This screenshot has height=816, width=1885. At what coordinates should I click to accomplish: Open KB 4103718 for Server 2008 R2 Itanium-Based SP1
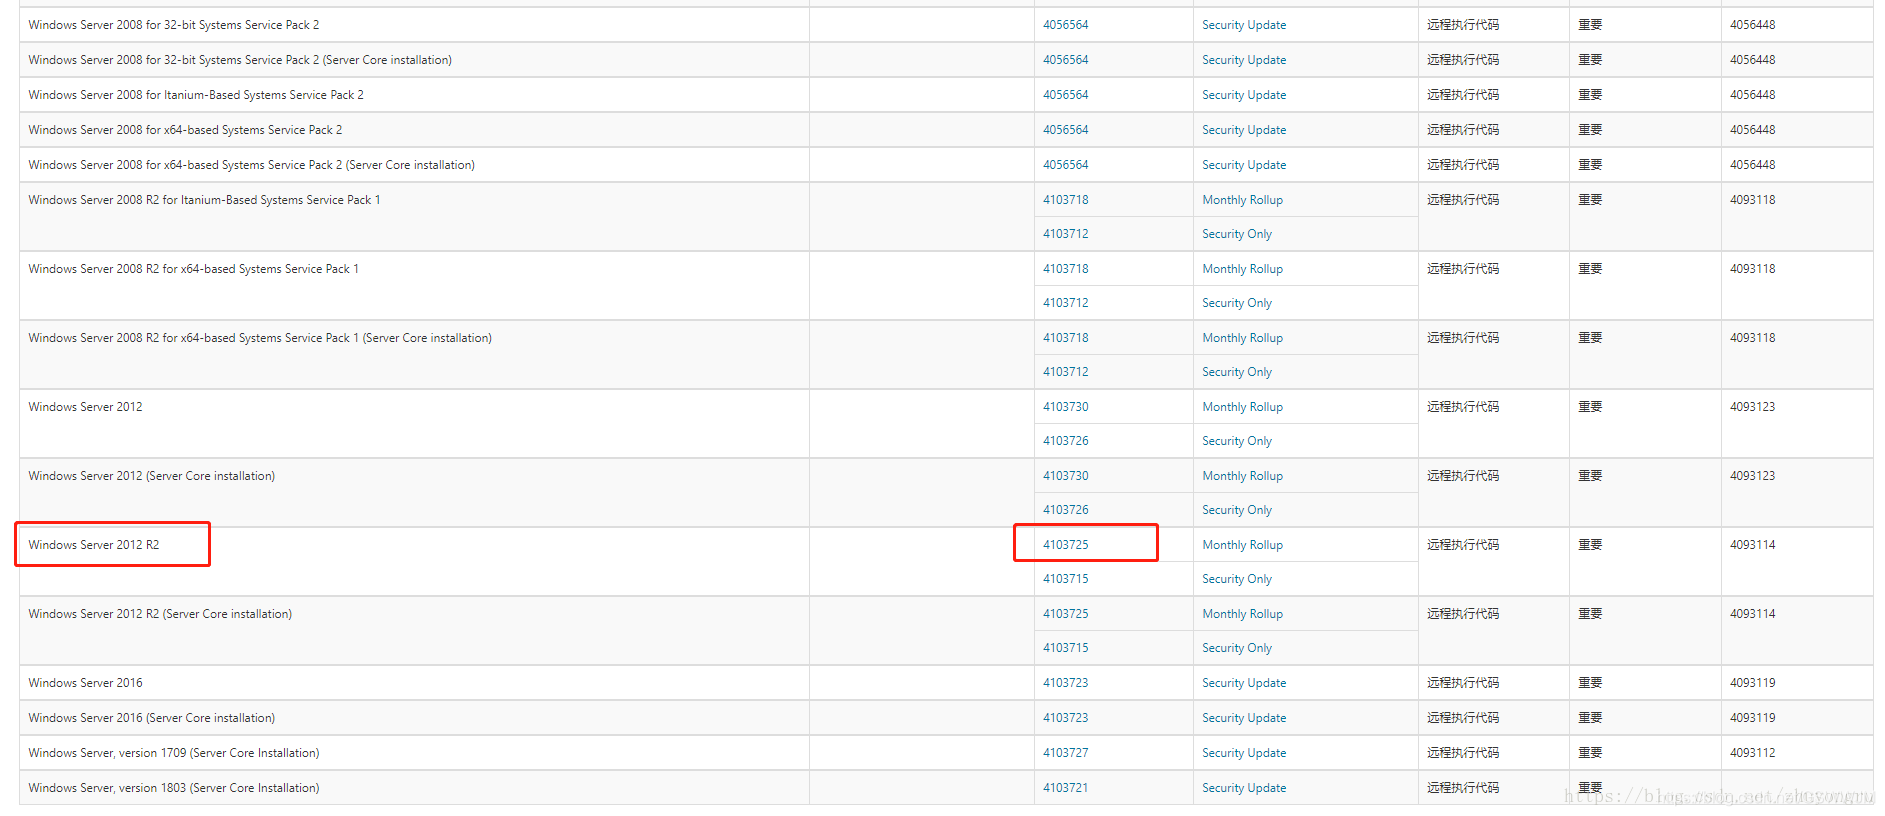1065,200
